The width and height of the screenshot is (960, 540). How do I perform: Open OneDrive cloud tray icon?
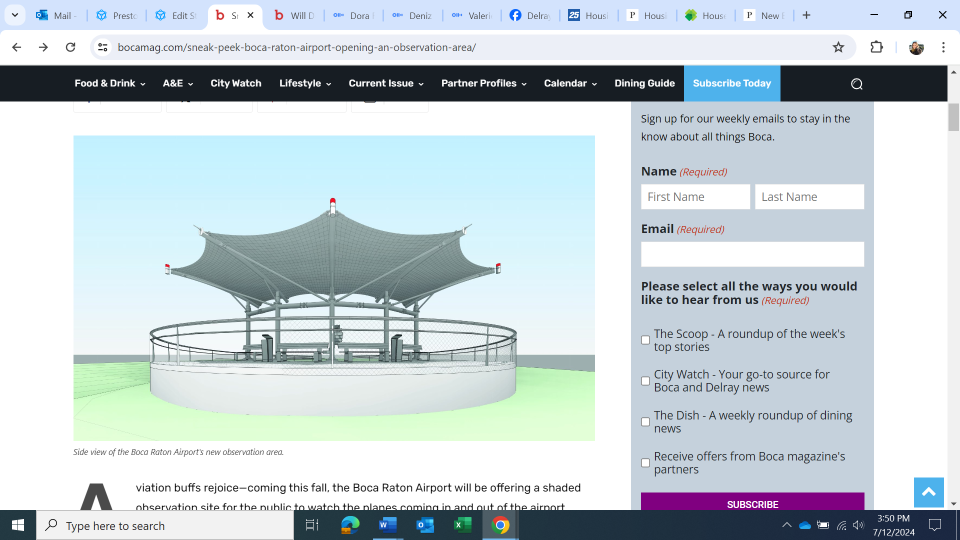pyautogui.click(x=805, y=525)
